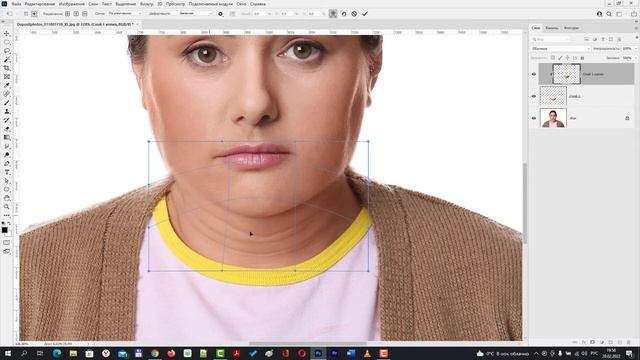This screenshot has height=360, width=640.
Task: Open the warp grid preset dropdown
Action: 124,13
